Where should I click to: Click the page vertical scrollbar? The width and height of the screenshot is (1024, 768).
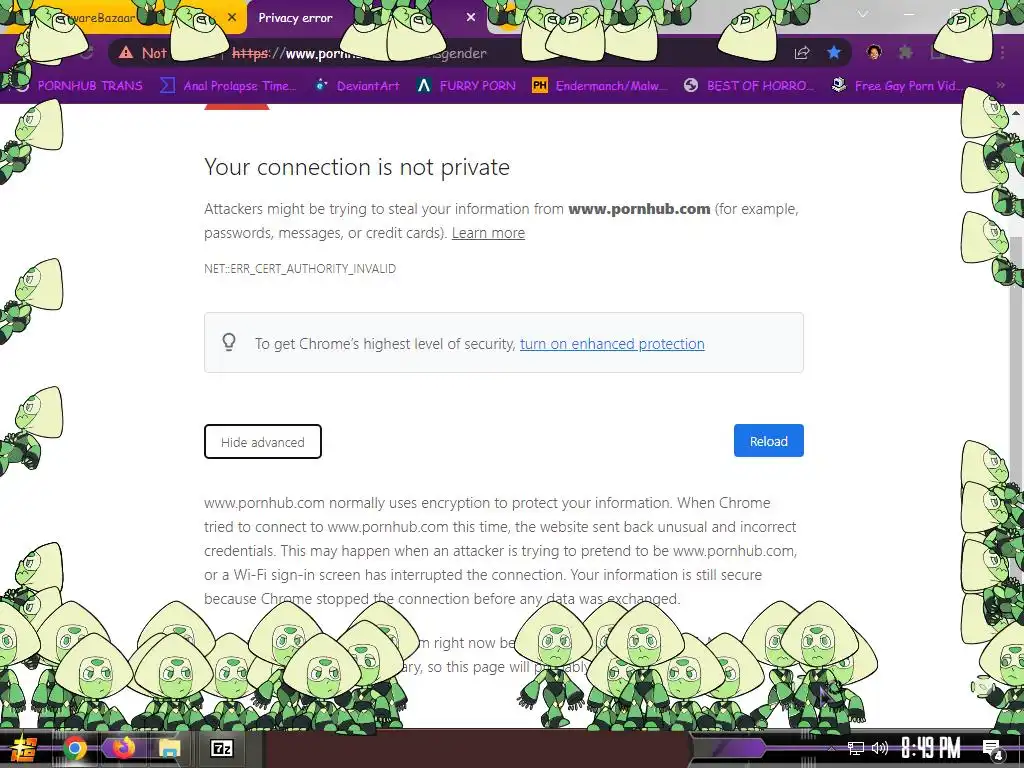click(1016, 418)
